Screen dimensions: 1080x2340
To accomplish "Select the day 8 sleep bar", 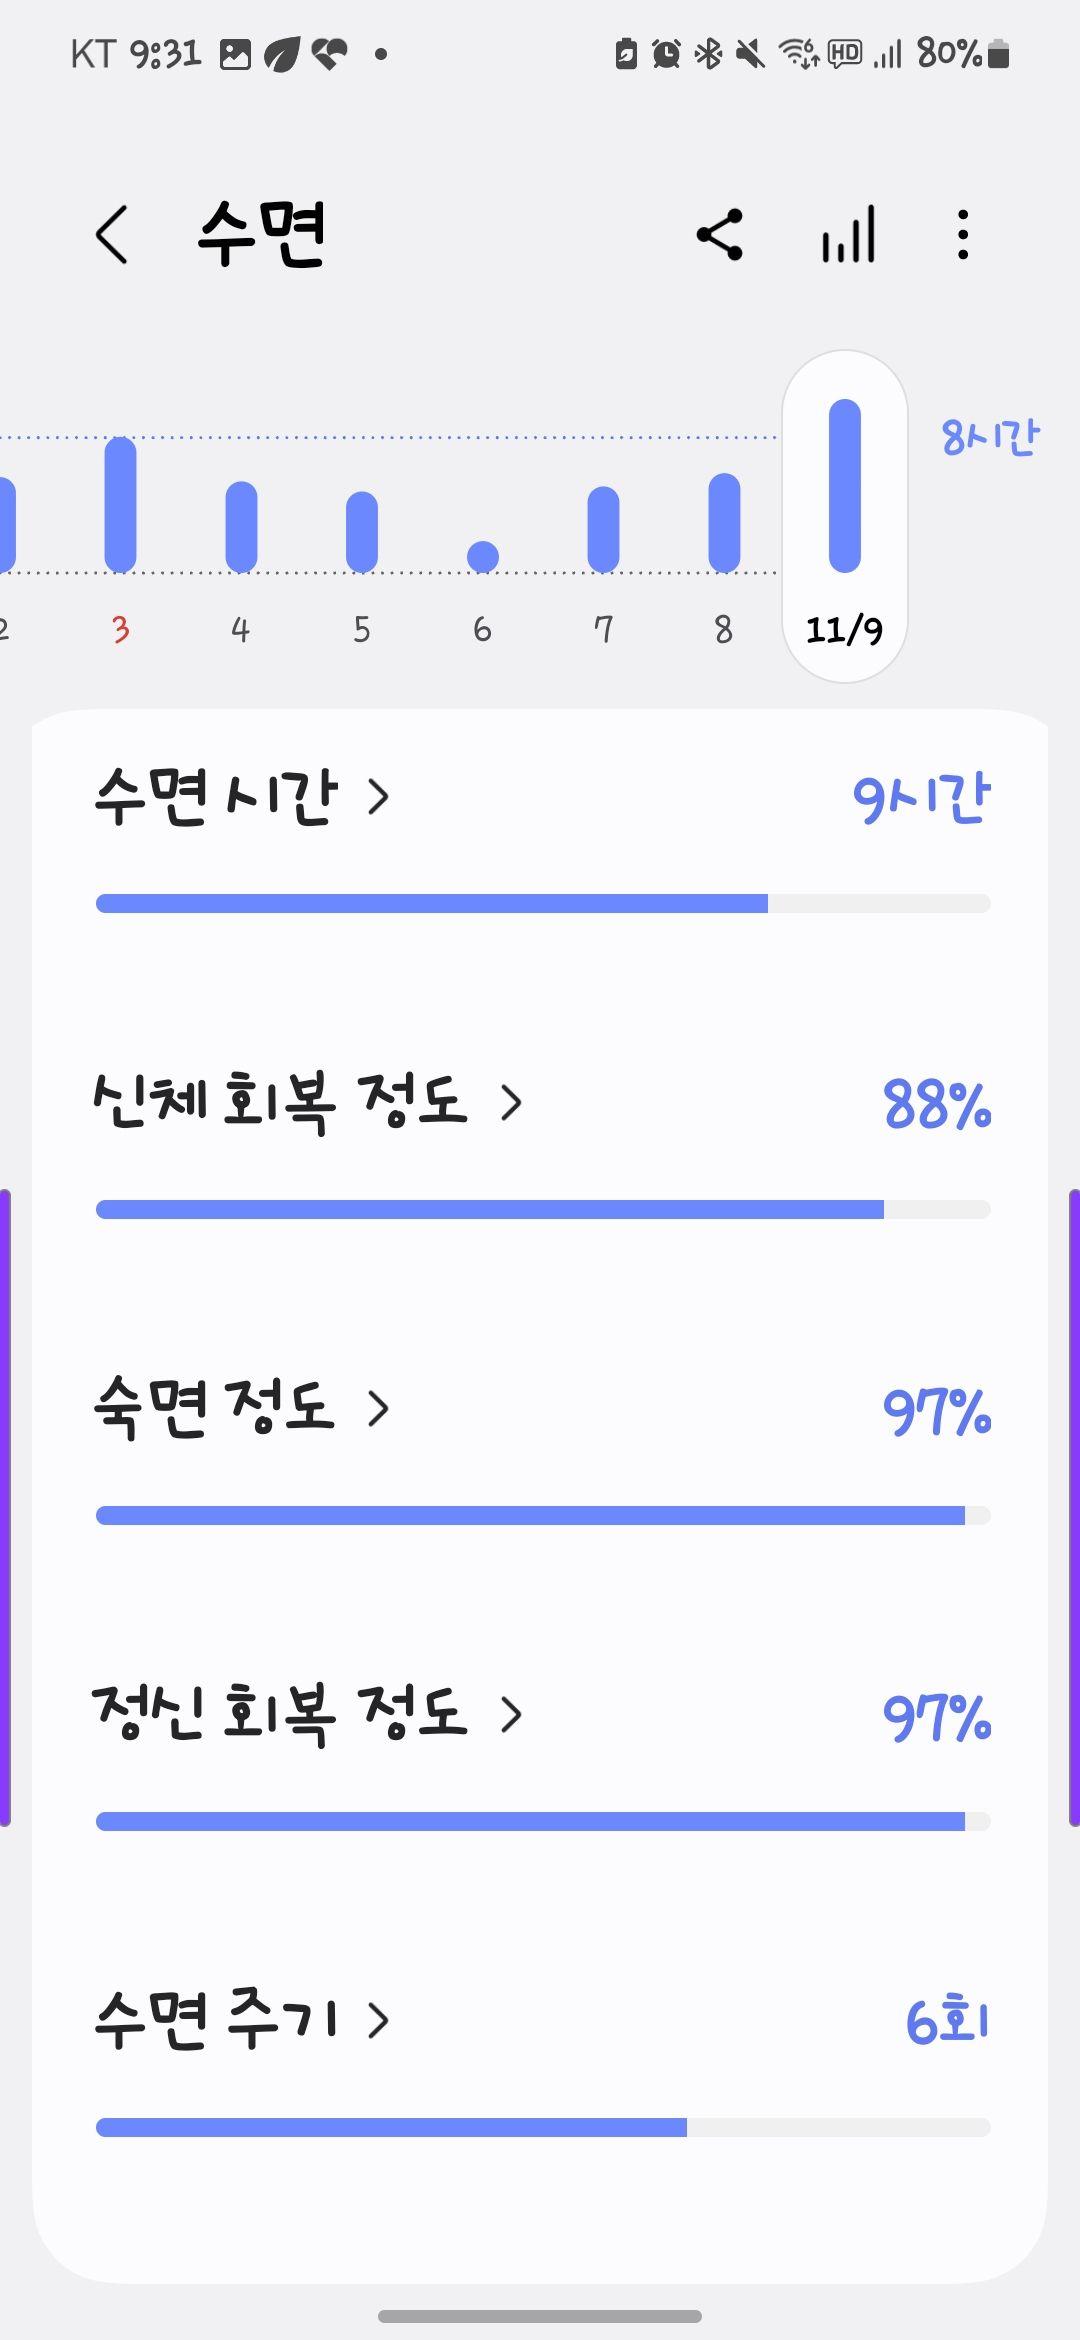I will (724, 523).
